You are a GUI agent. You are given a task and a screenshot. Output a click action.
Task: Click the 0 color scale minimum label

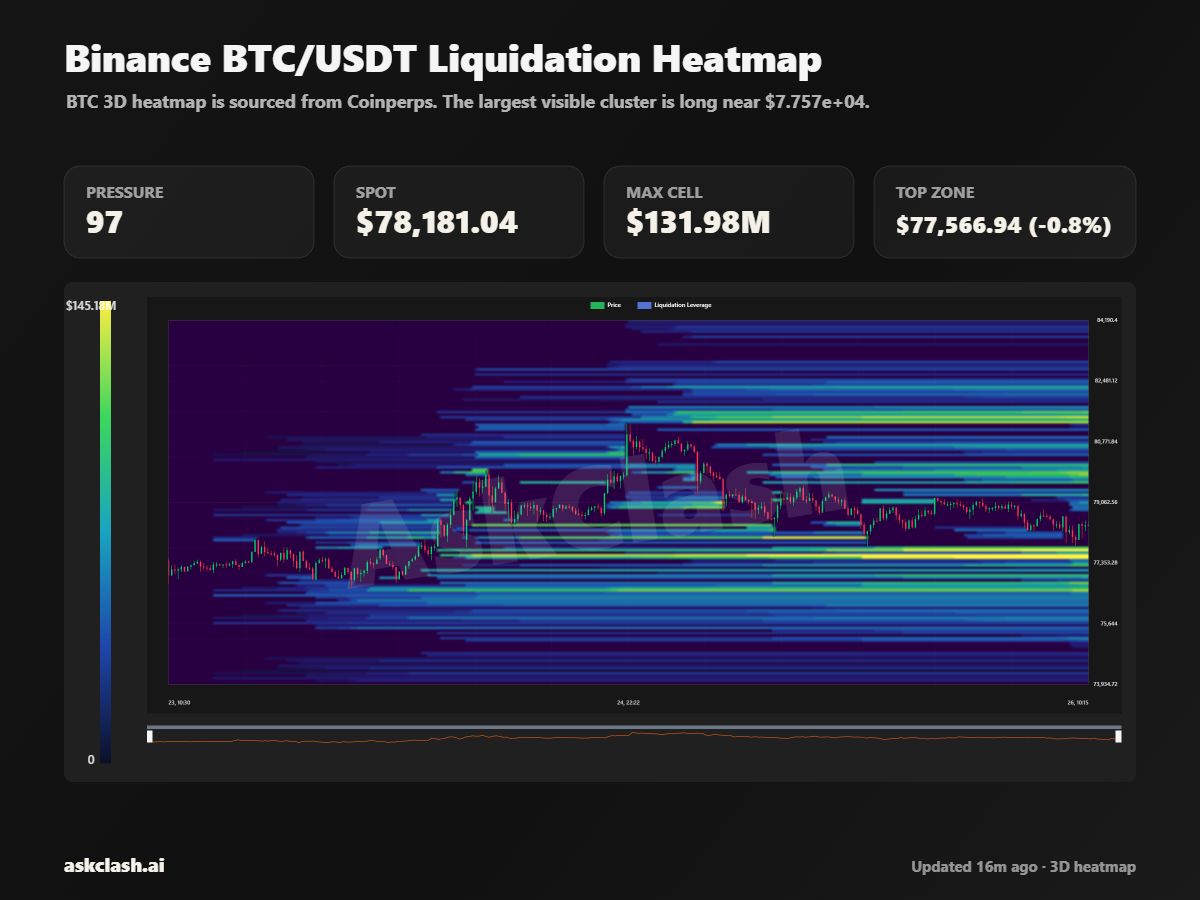coord(91,760)
